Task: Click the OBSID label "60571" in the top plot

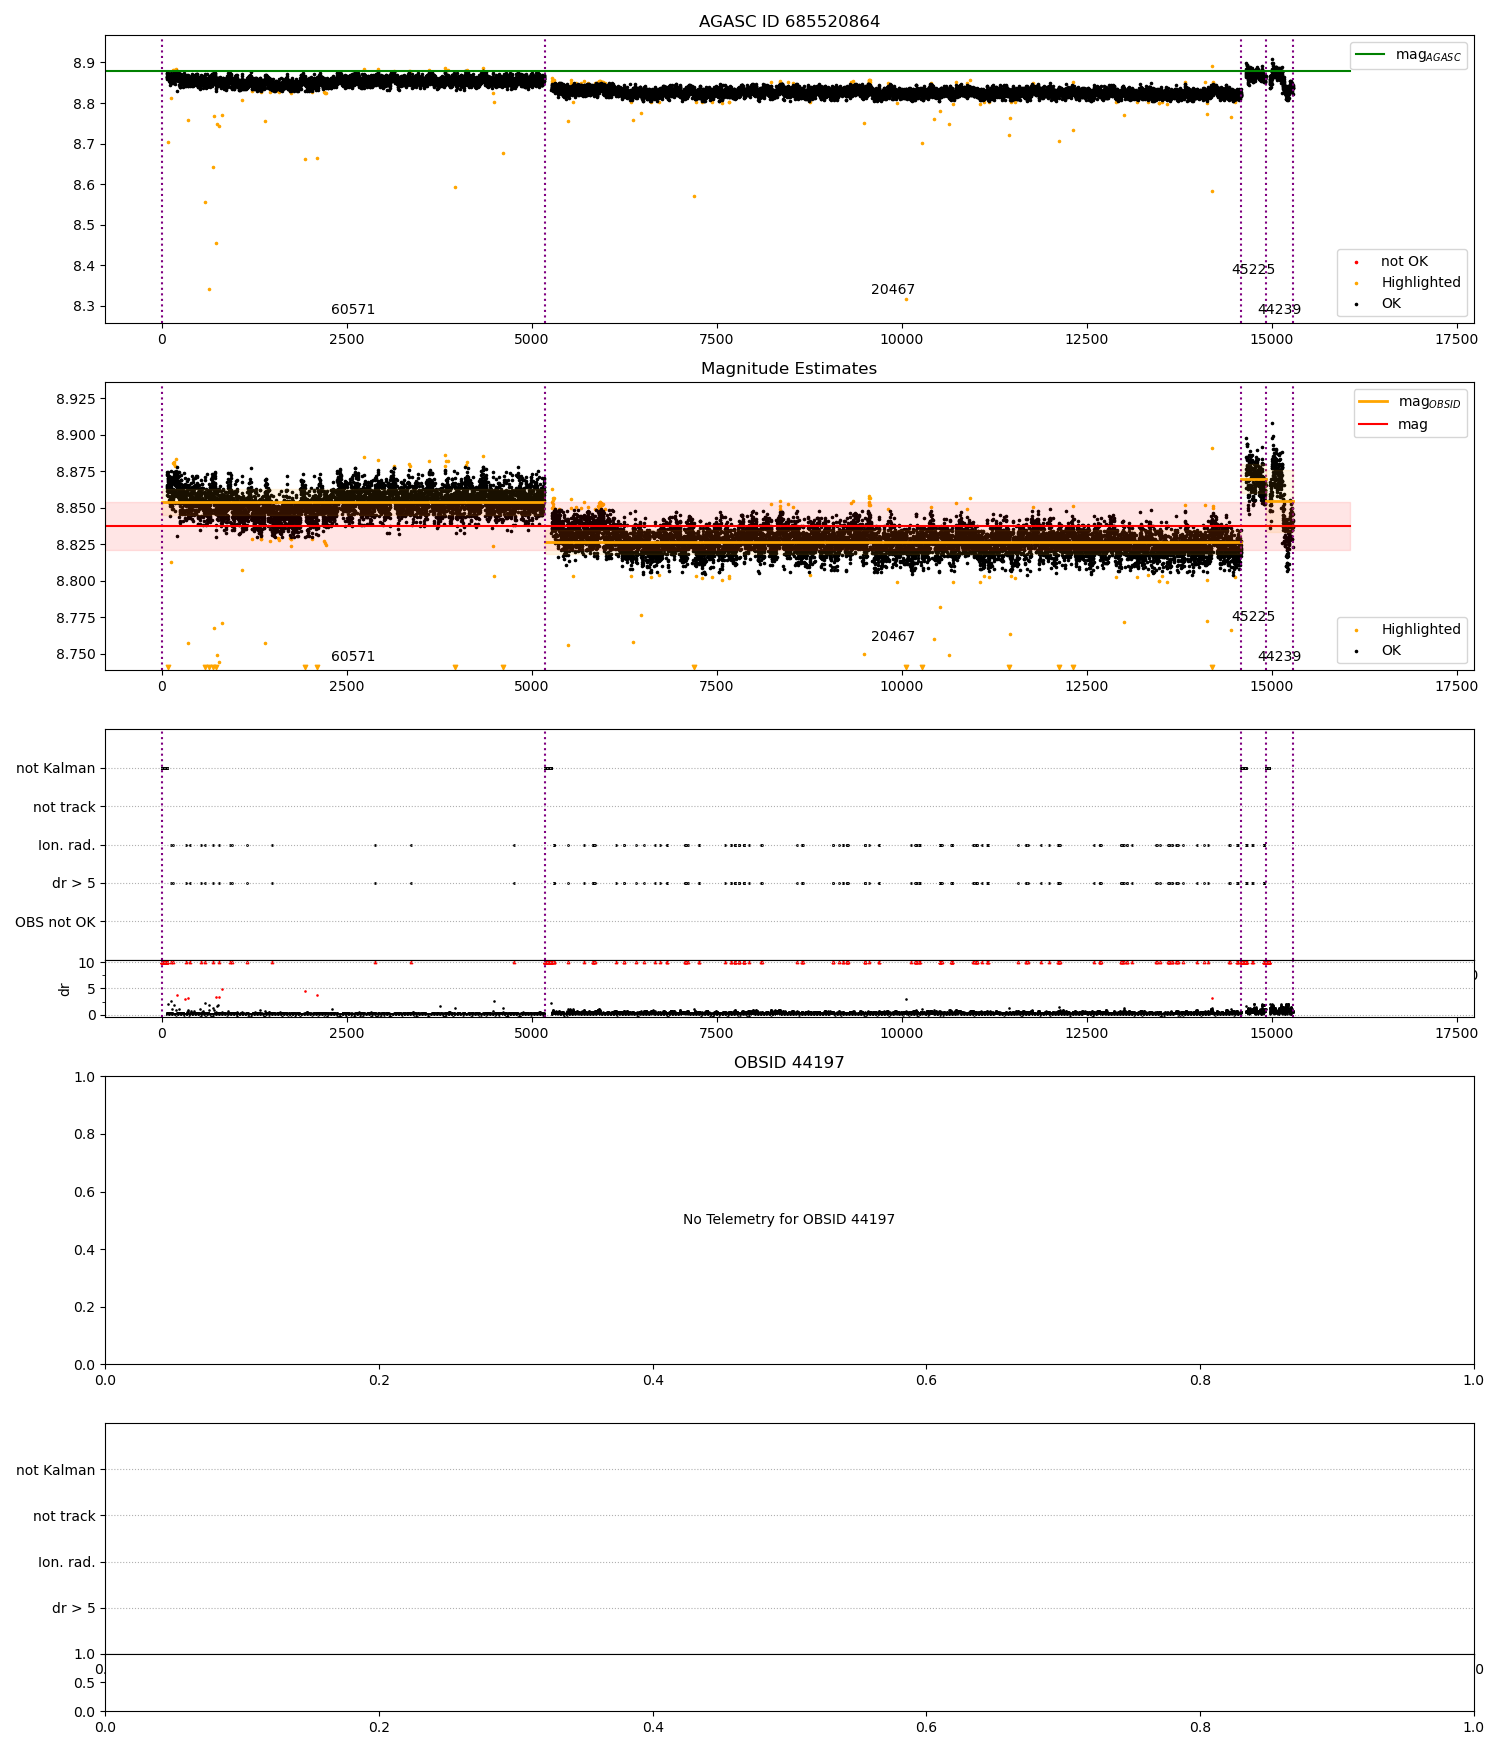Action: click(x=353, y=310)
